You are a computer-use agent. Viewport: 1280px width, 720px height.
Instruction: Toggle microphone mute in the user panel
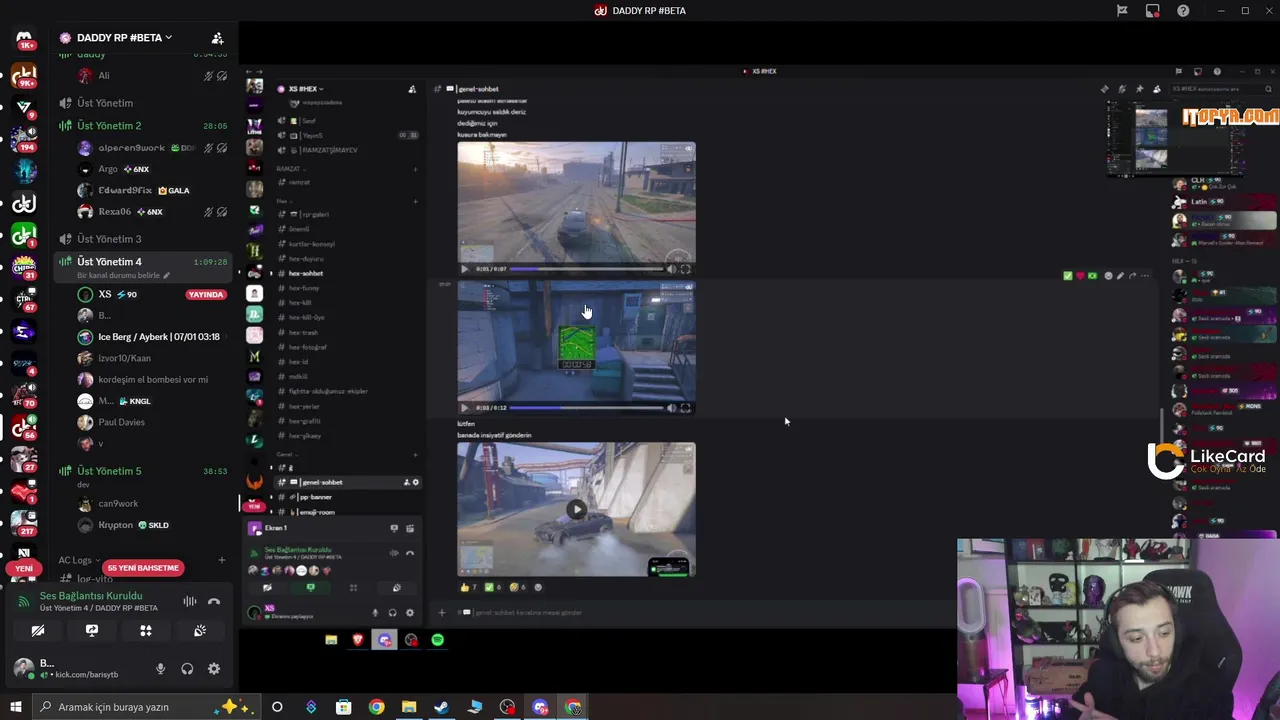coord(160,669)
